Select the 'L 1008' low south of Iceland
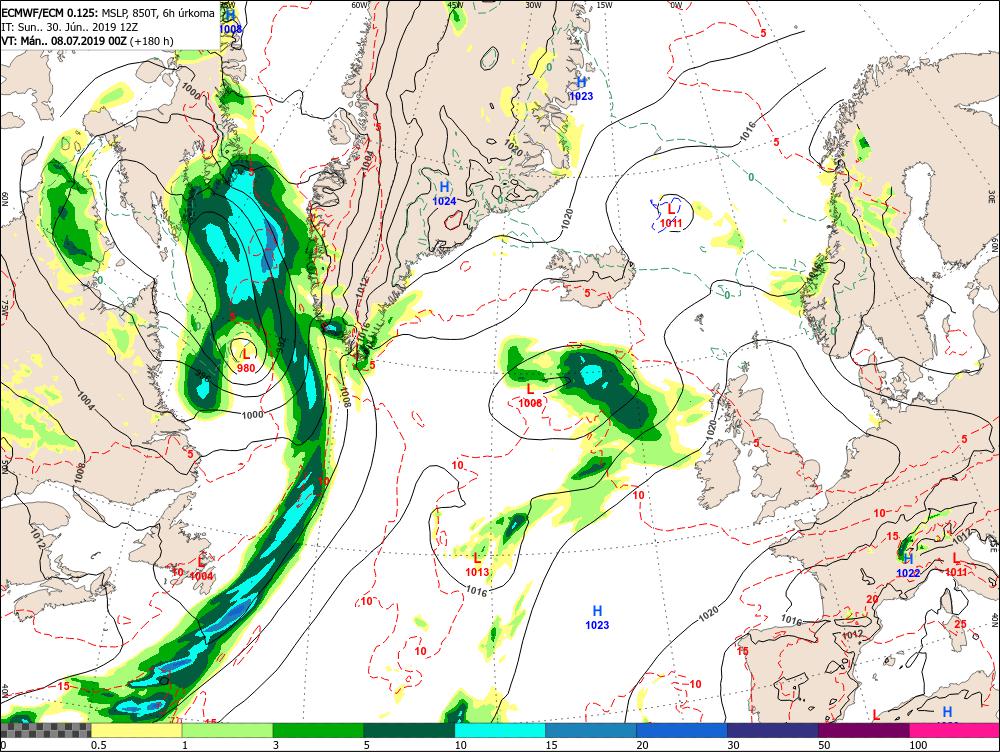Screen dimensions: 1000x752 click(530, 395)
